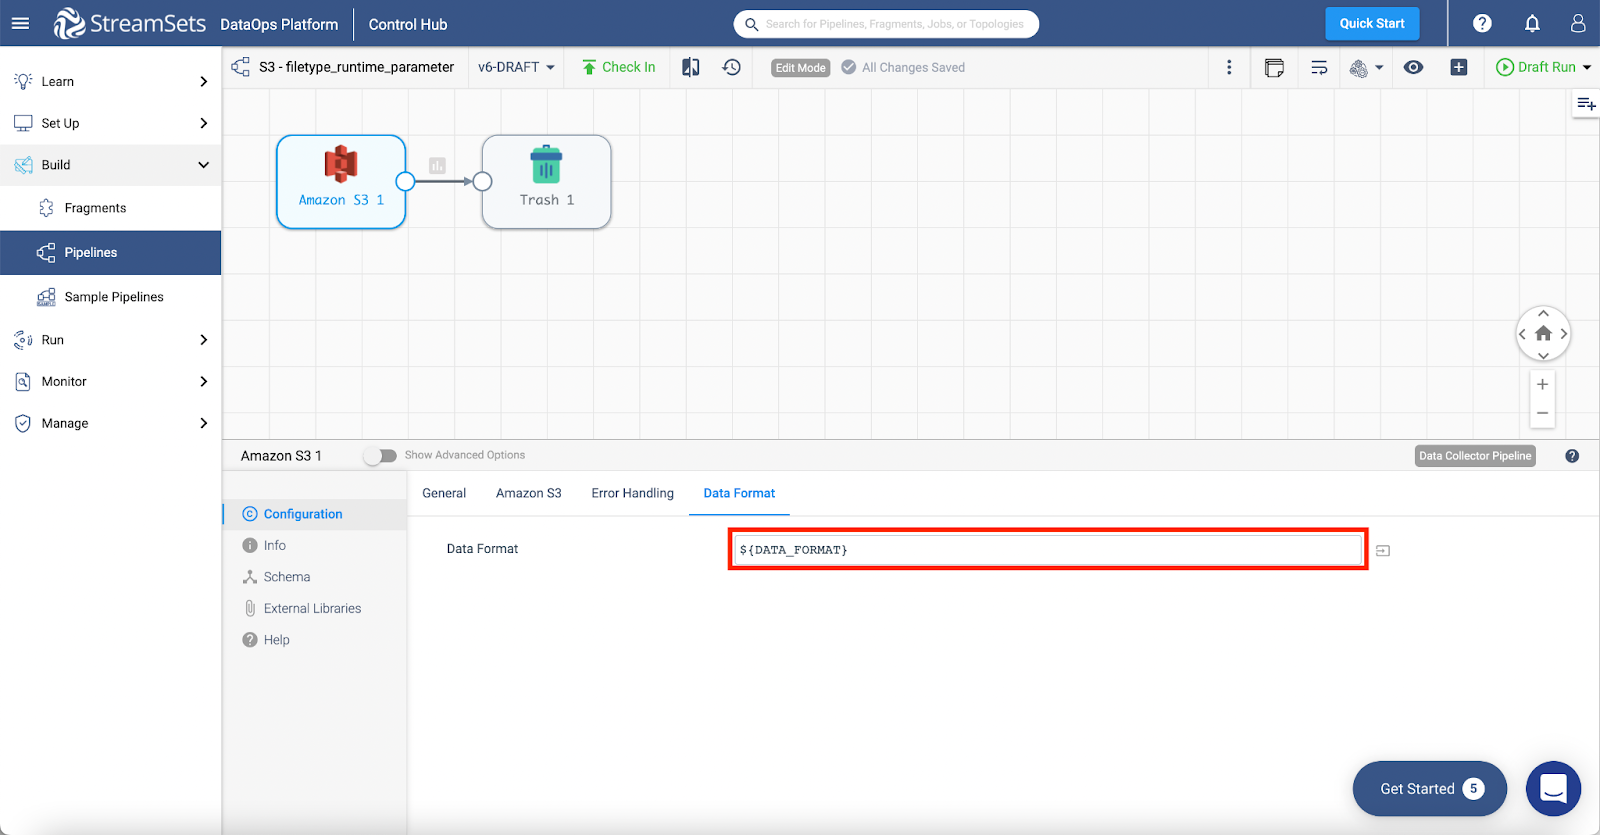Focus the top search box
The height and width of the screenshot is (835, 1600).
887,24
